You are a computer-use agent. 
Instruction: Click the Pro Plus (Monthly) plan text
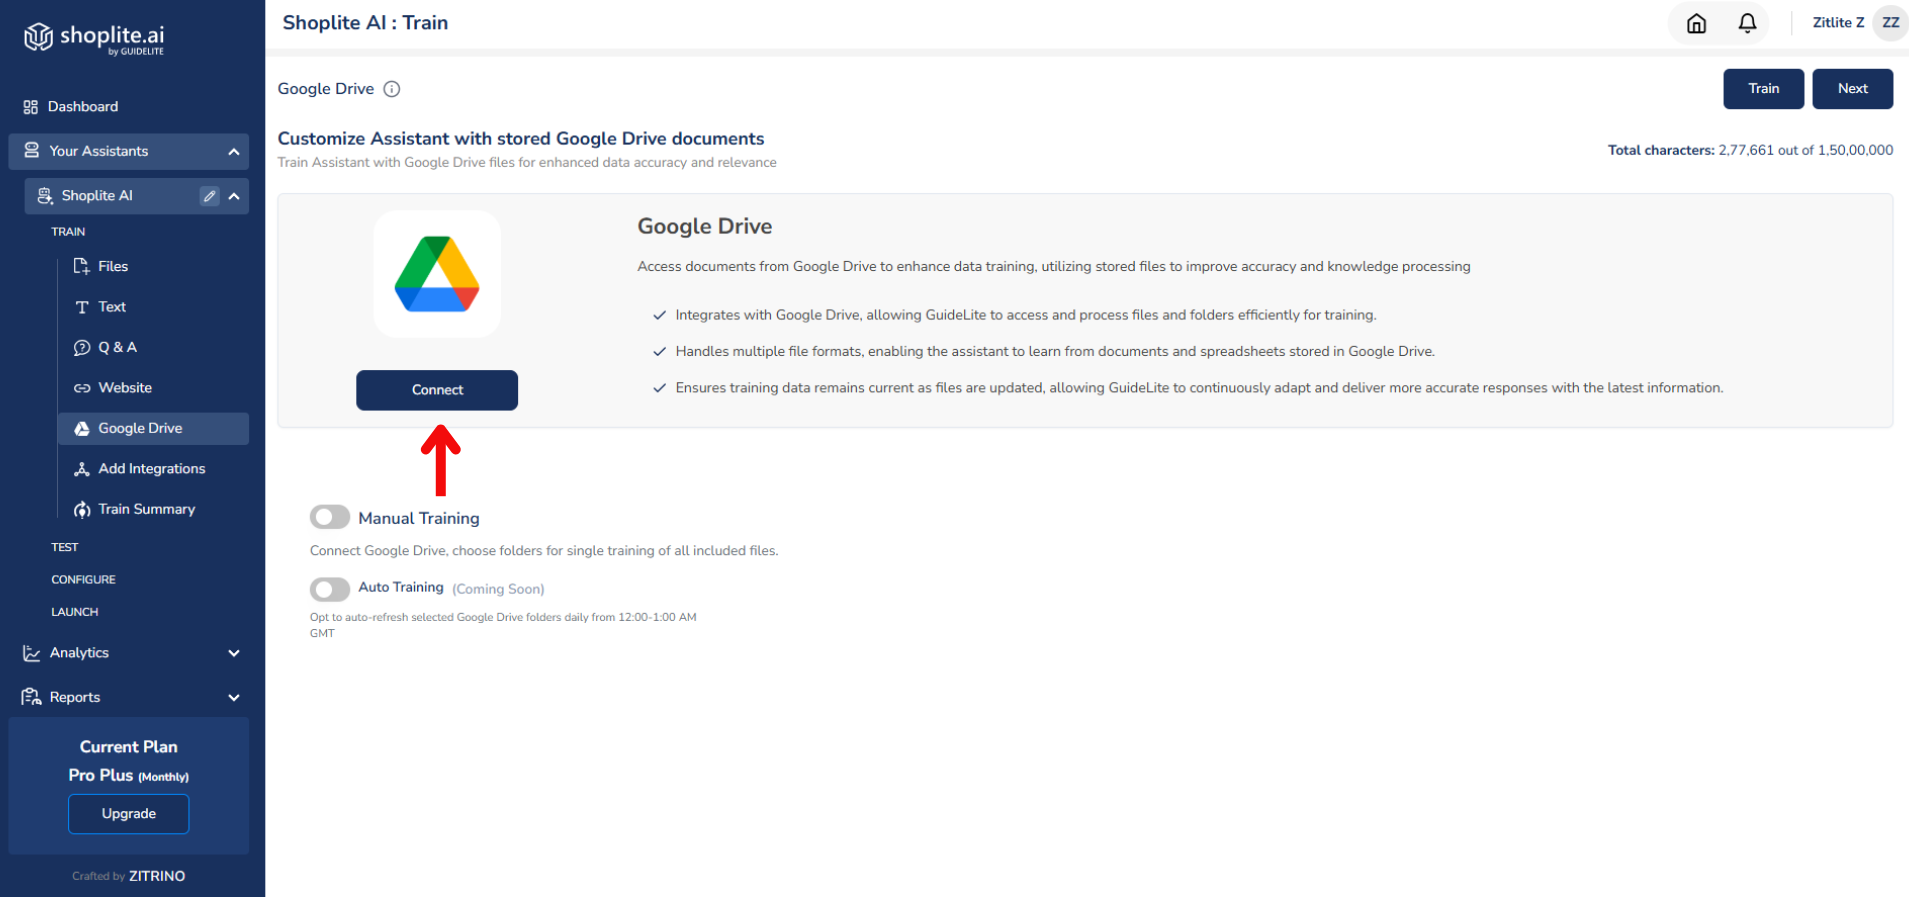coord(128,775)
